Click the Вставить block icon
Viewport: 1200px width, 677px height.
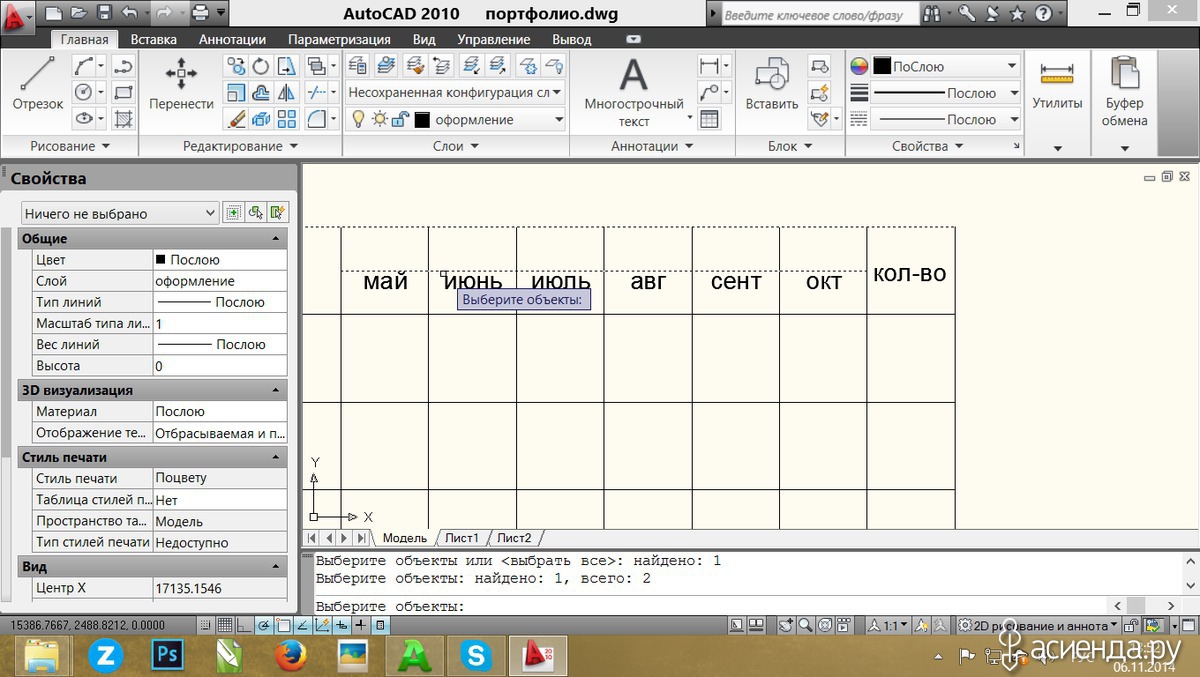772,84
